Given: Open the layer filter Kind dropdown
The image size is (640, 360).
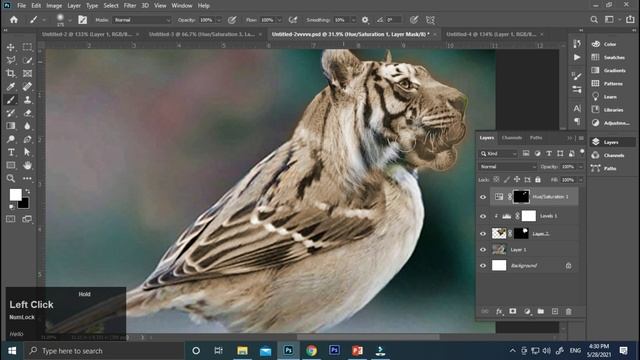Looking at the screenshot, I should click(x=498, y=153).
